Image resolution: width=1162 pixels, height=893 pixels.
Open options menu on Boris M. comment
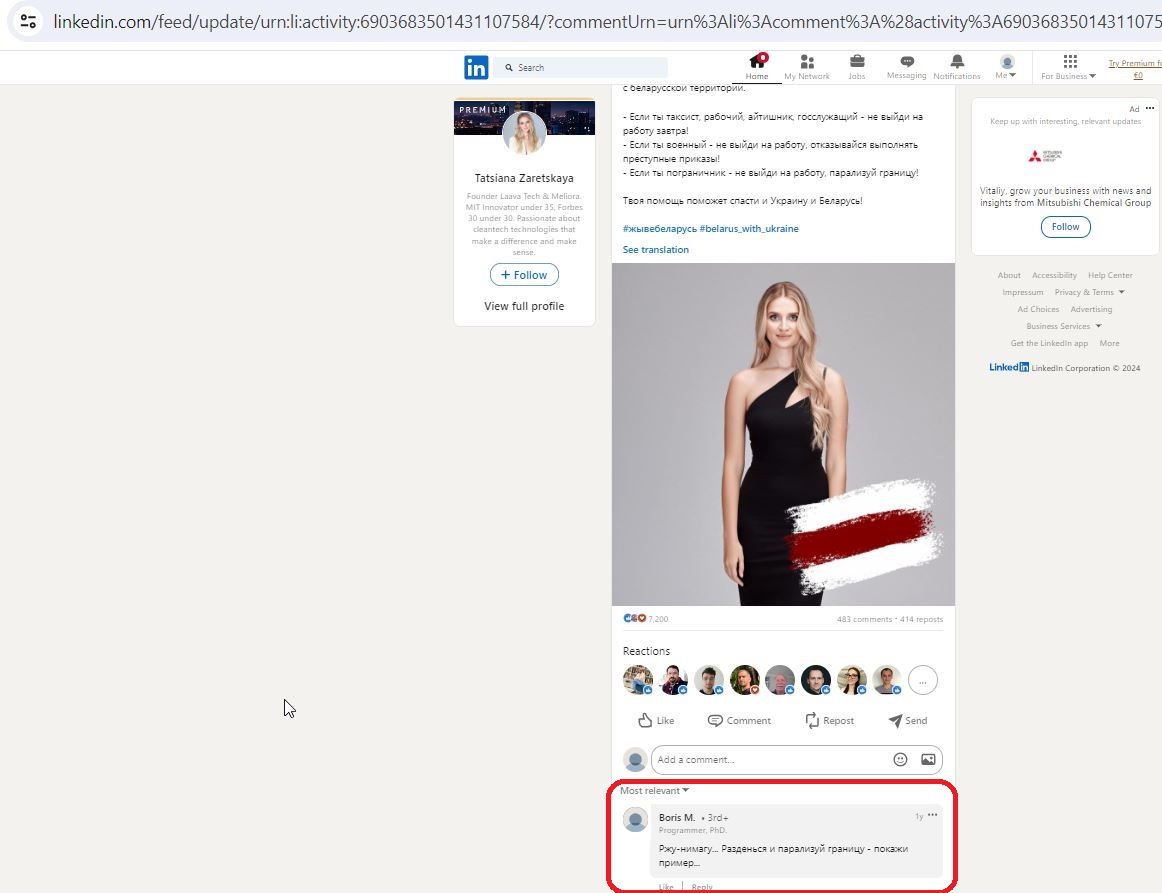(x=932, y=815)
